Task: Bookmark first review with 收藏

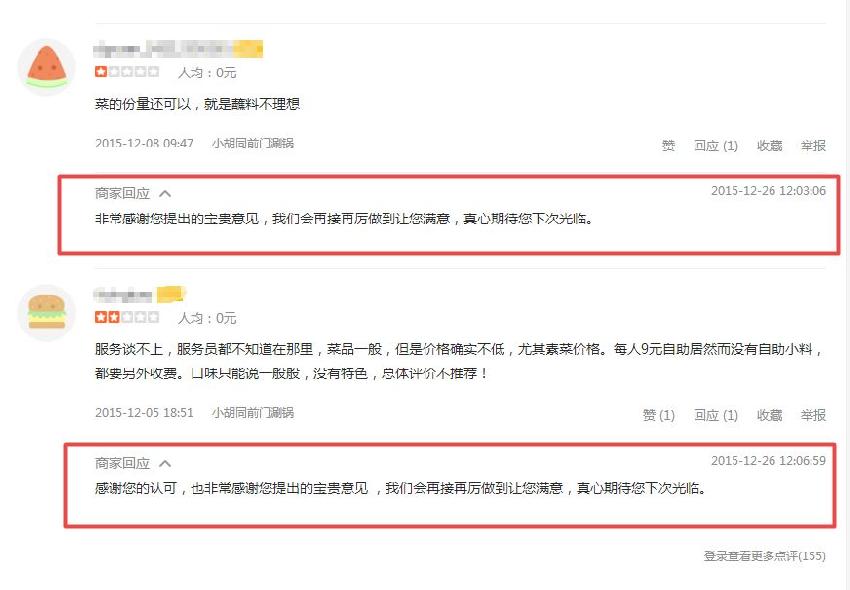Action: (x=770, y=145)
